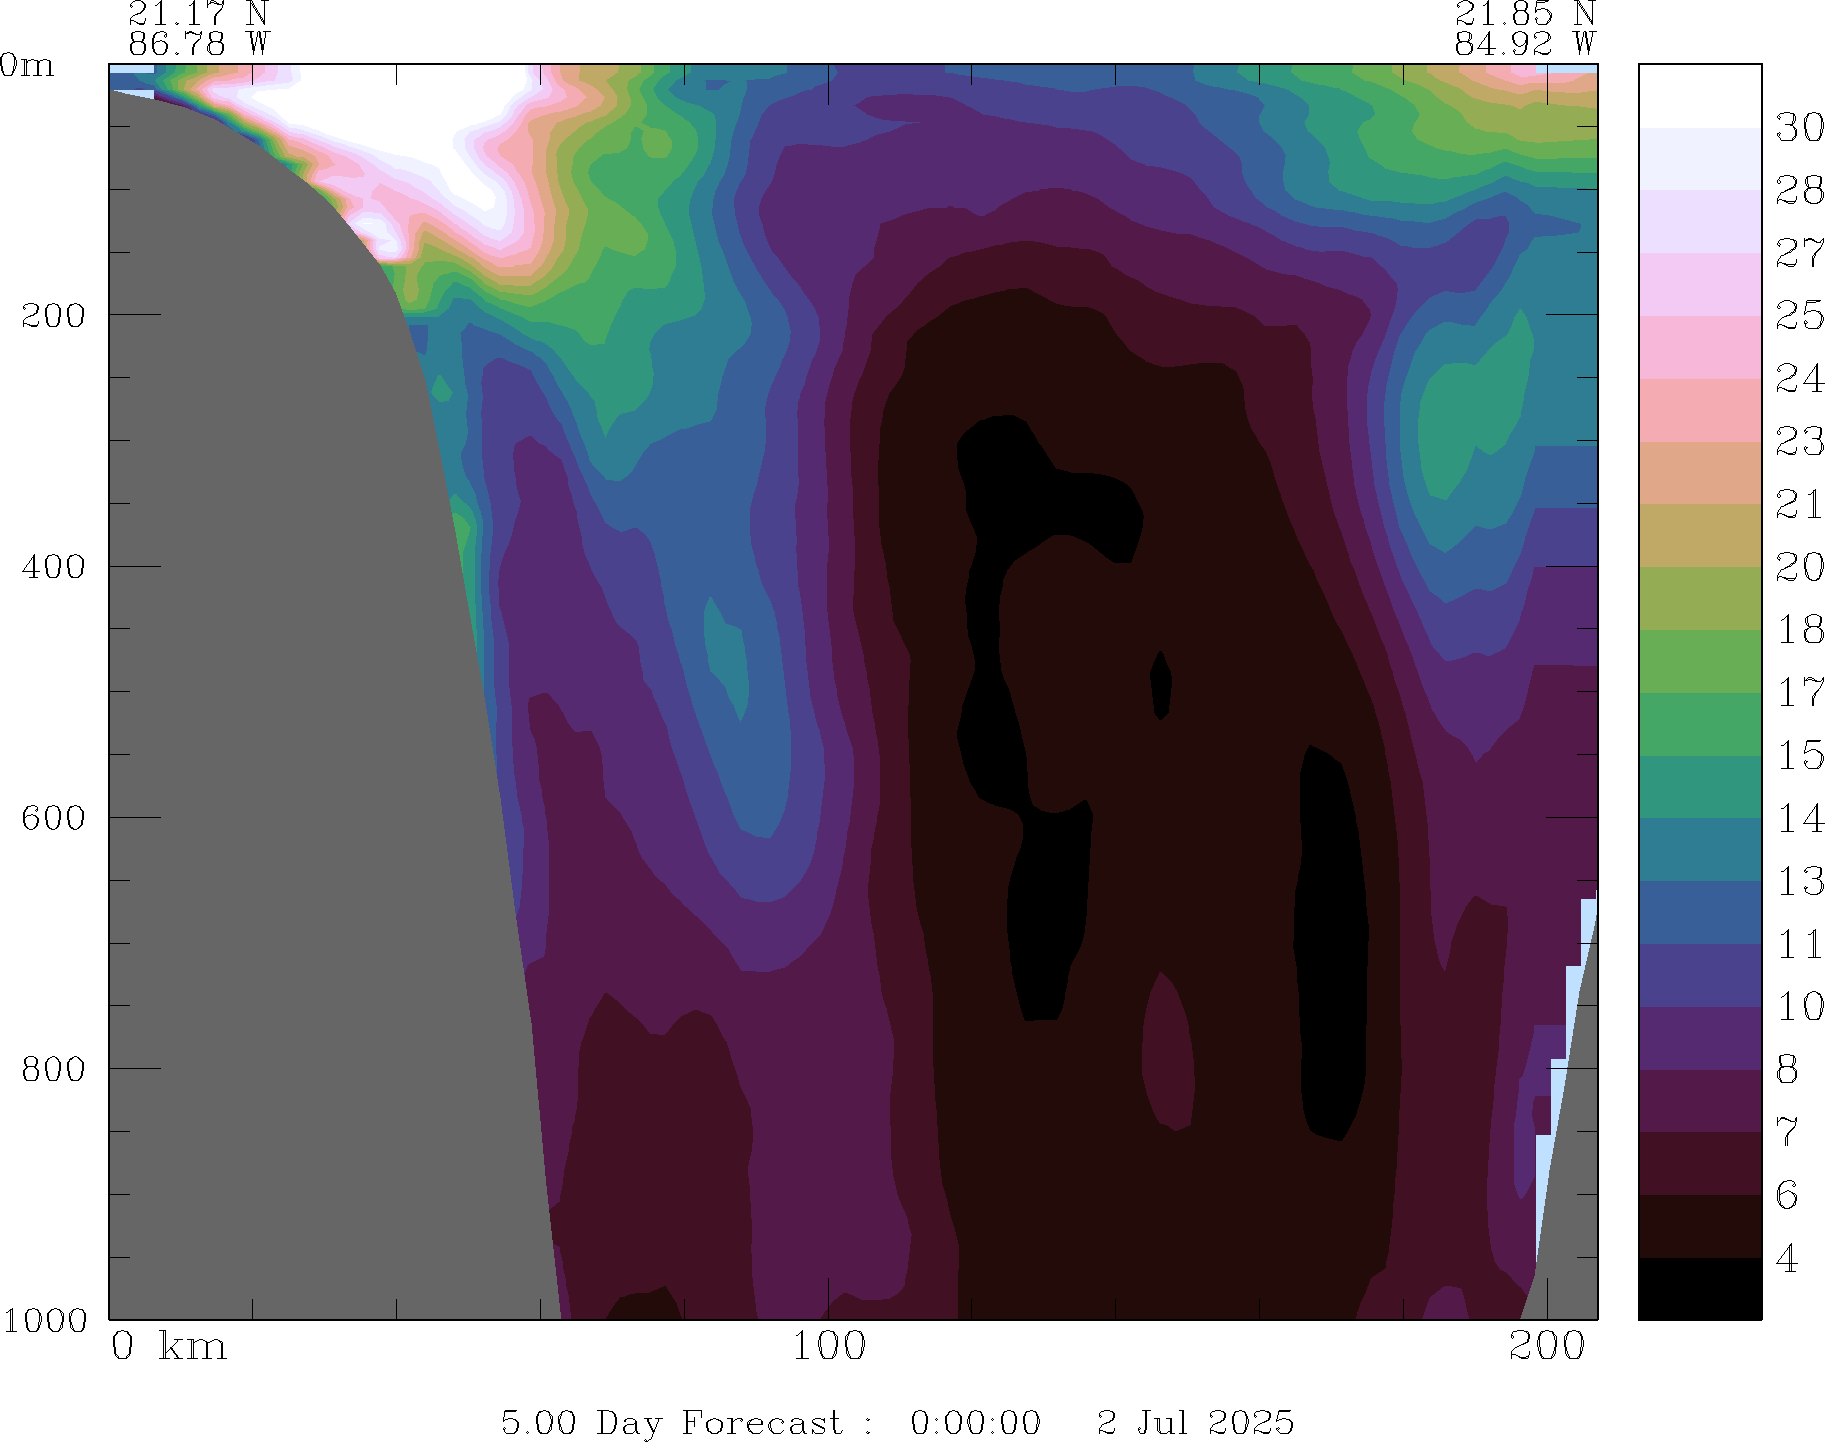The image size is (1825, 1442).
Task: Click the white swatch at the colorbar top
Action: (x=1699, y=96)
